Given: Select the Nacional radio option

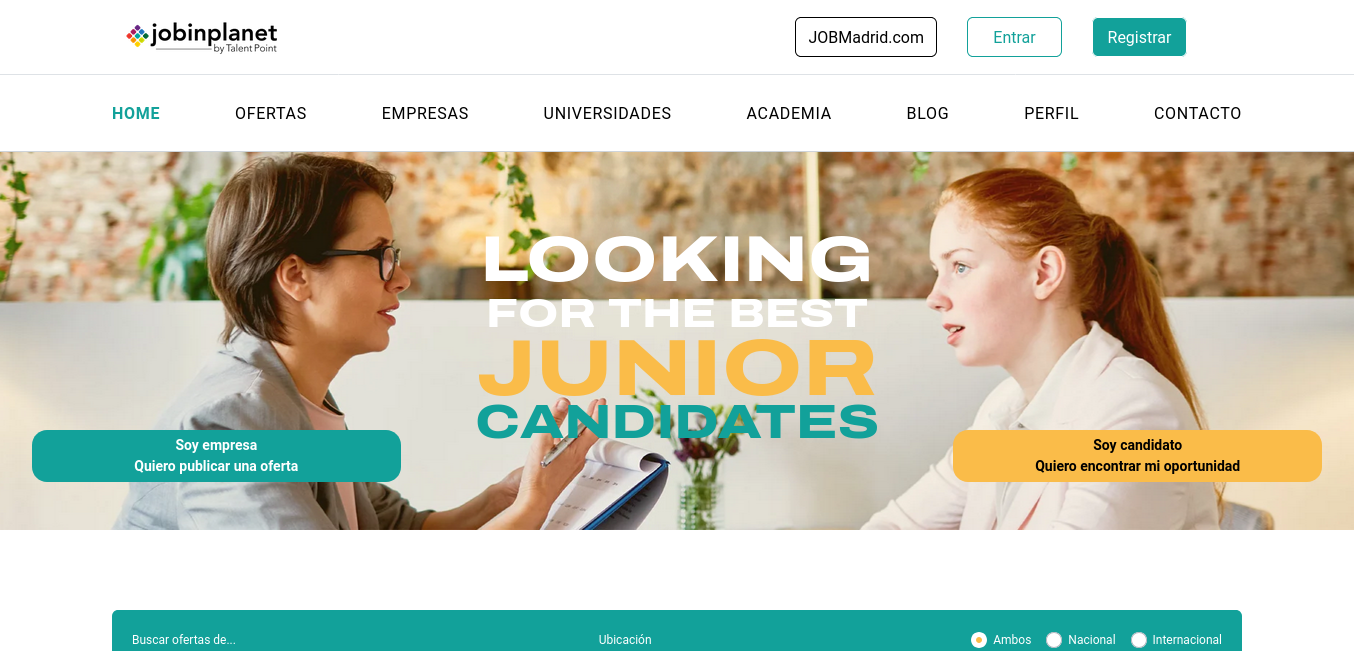Looking at the screenshot, I should [x=1054, y=640].
